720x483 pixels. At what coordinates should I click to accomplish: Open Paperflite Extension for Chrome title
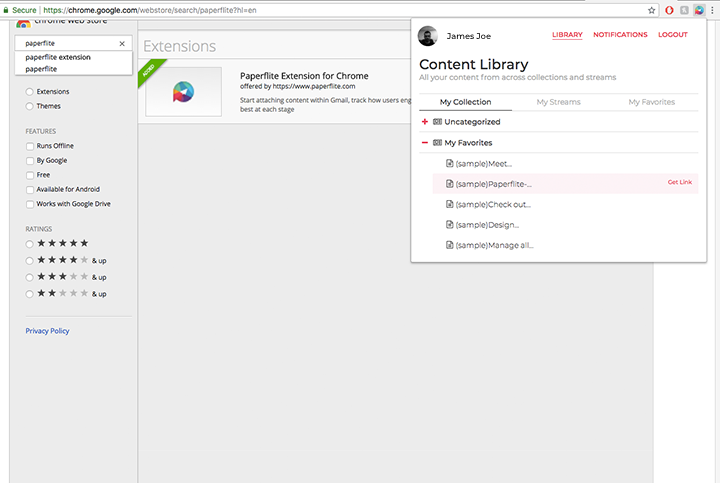(304, 76)
